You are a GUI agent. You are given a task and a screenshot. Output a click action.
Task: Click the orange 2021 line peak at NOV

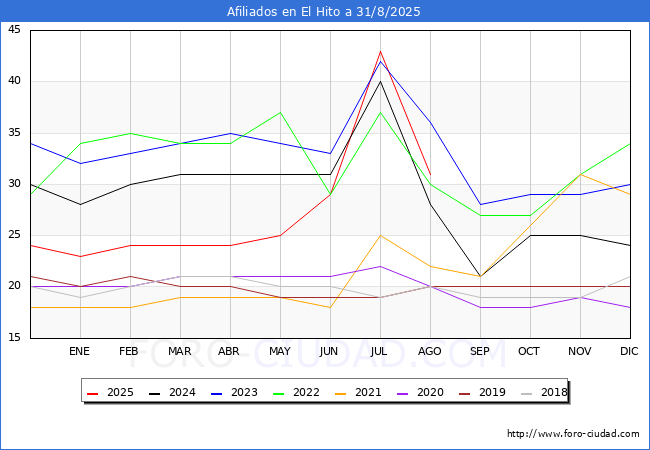[580, 174]
